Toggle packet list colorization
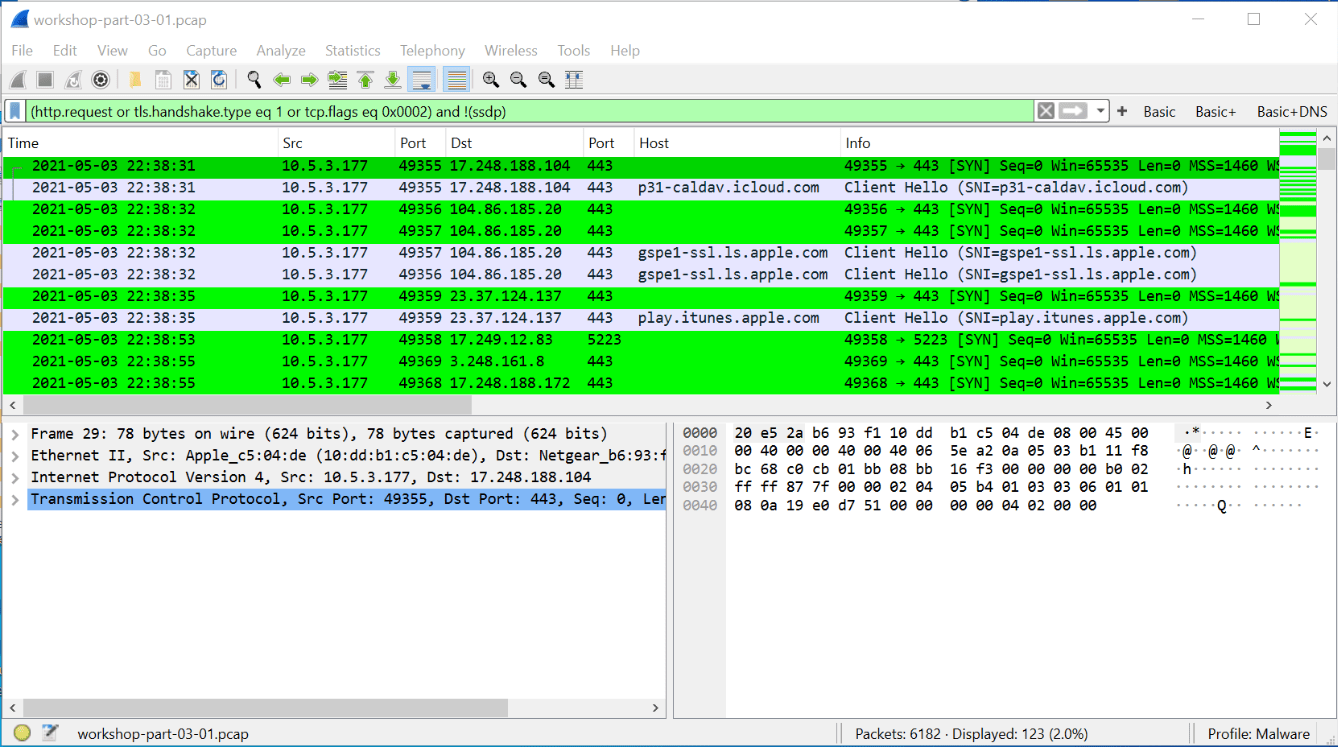 coord(456,80)
